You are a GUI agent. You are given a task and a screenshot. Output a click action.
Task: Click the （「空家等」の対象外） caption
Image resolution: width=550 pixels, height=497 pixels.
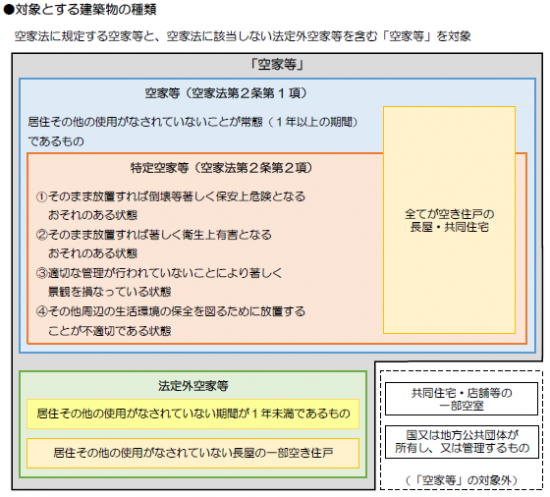(x=462, y=480)
